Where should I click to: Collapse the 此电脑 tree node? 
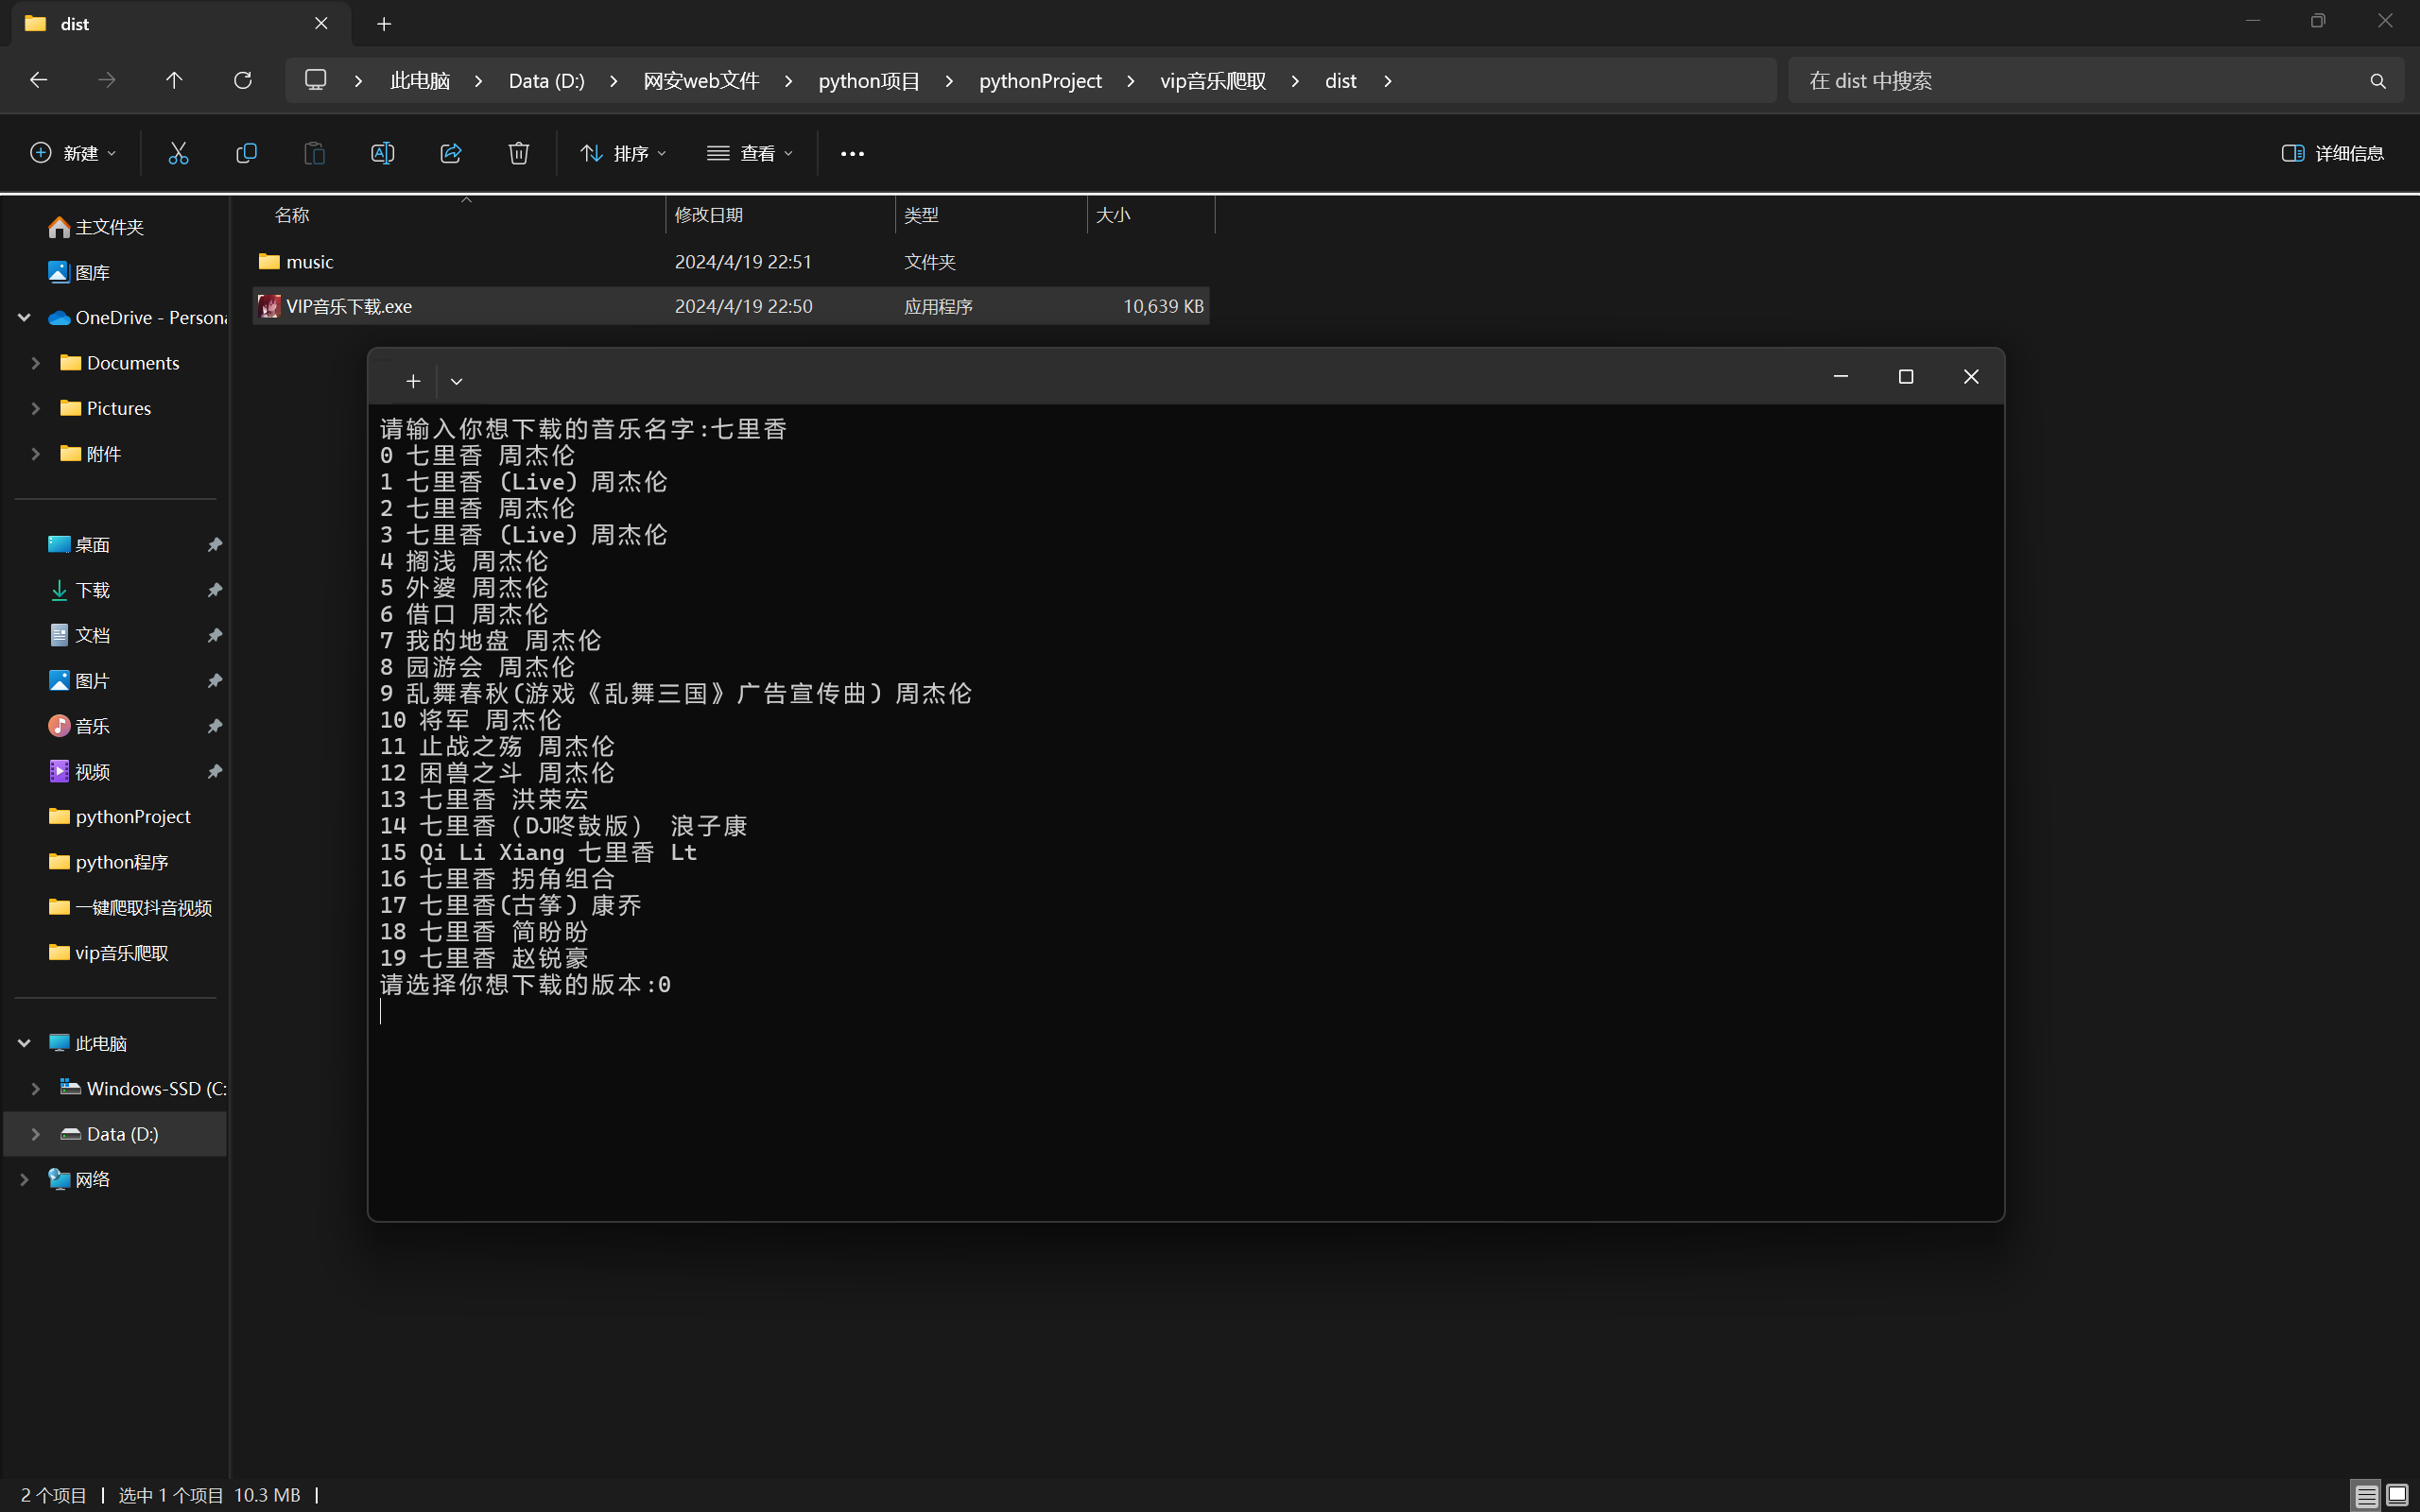24,1043
